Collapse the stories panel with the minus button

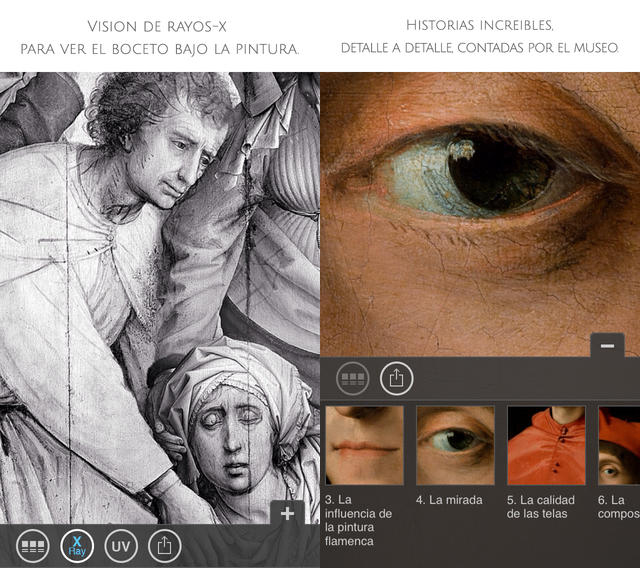tap(607, 345)
